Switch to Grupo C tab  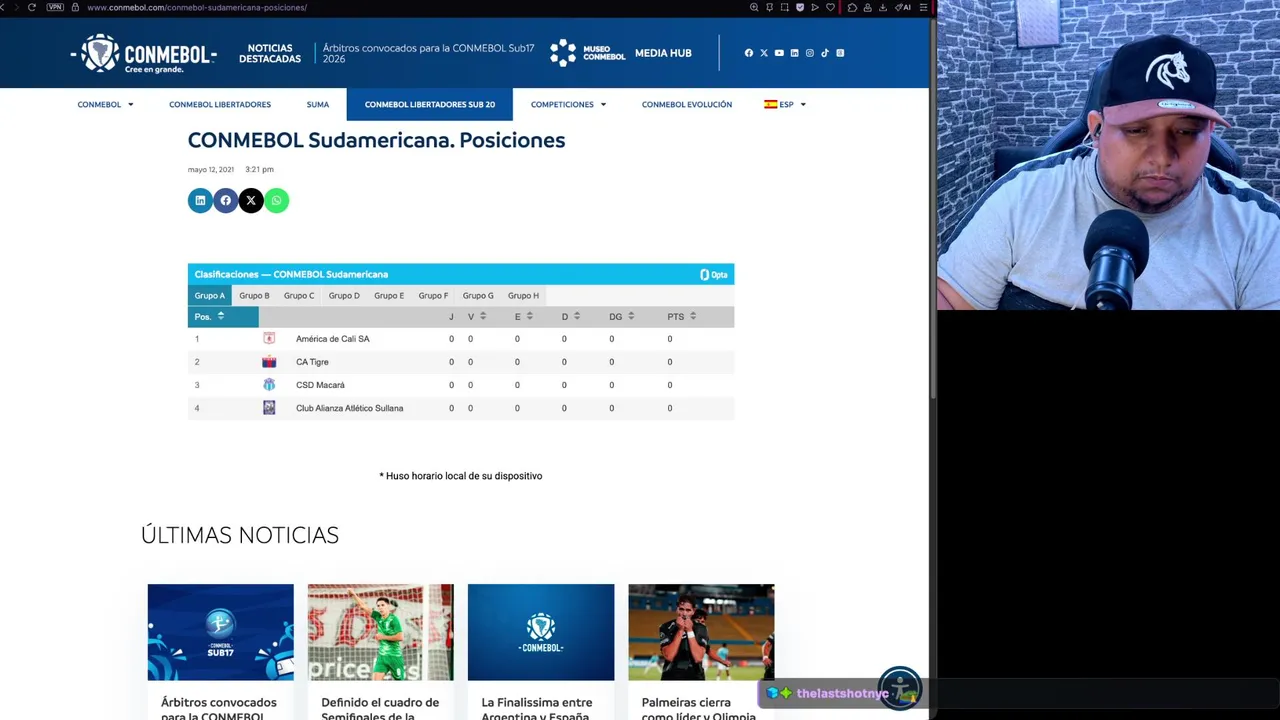tap(299, 296)
